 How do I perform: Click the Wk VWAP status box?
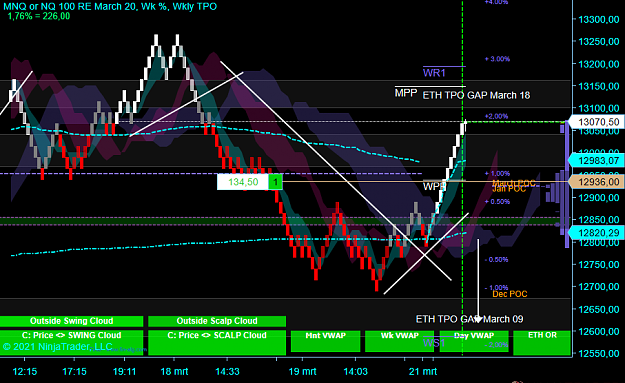(399, 341)
